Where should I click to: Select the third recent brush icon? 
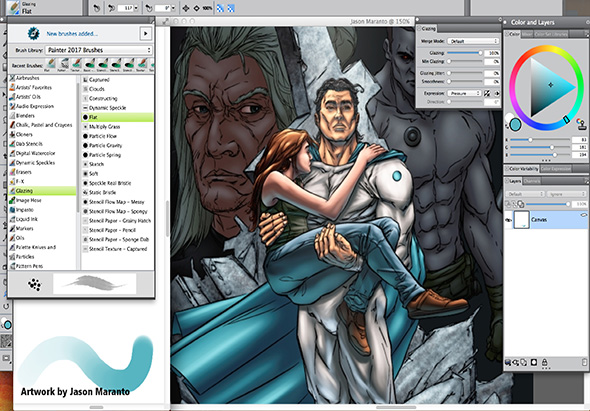pyautogui.click(x=77, y=64)
